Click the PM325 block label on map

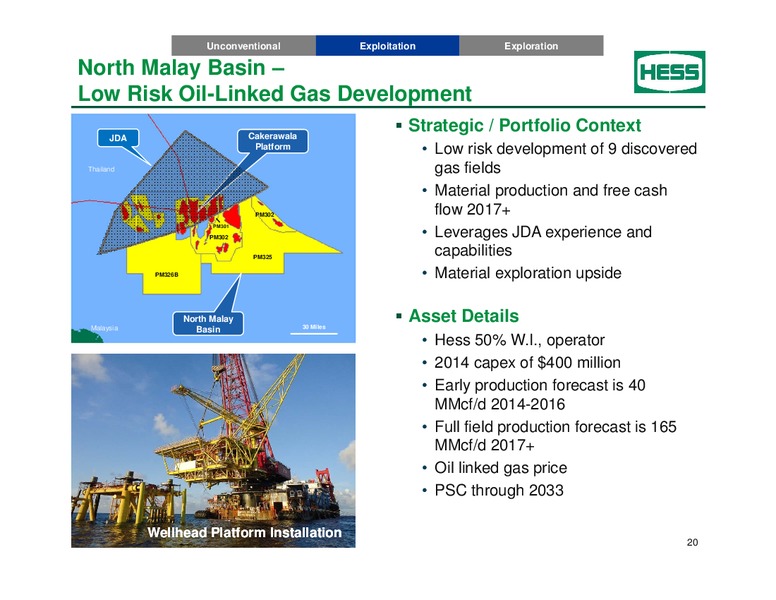pyautogui.click(x=262, y=257)
